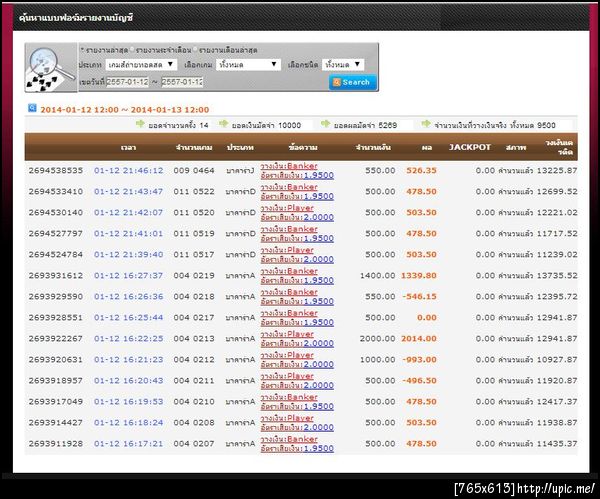Open the Banker bet link for record 2693917049
This screenshot has height=499, width=600.
(289, 398)
